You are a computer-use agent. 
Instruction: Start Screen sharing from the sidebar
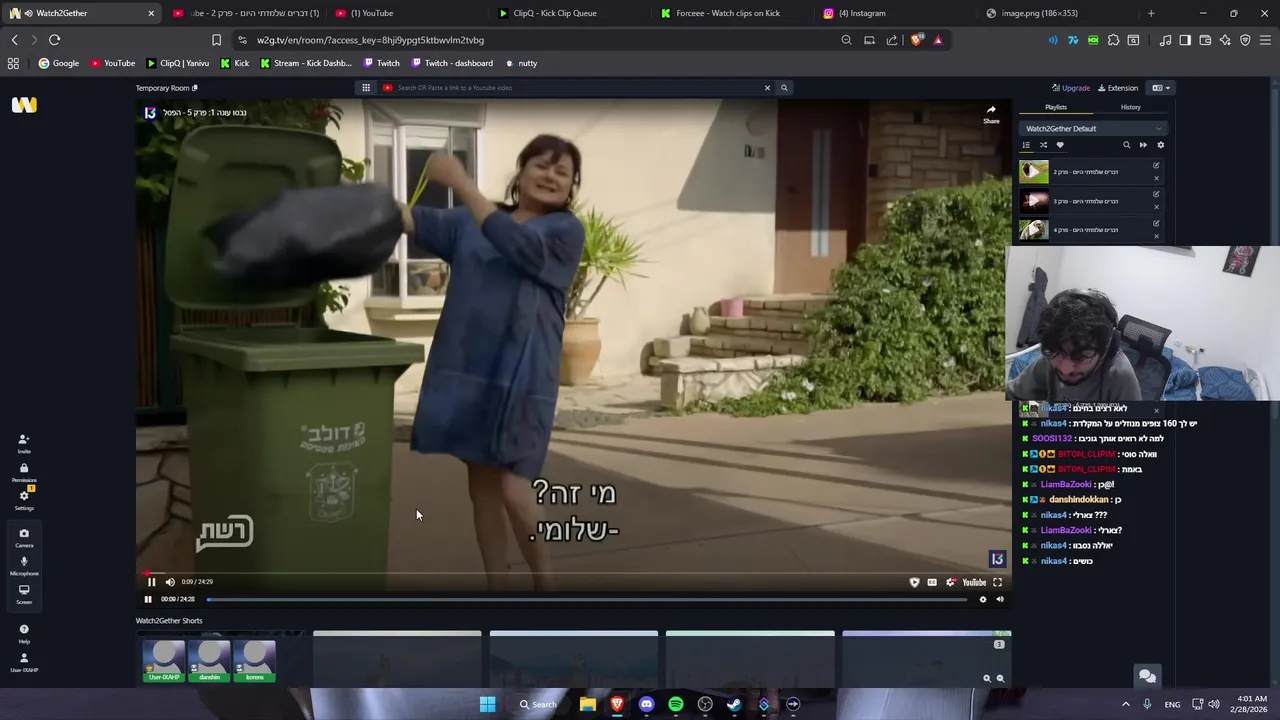24,593
